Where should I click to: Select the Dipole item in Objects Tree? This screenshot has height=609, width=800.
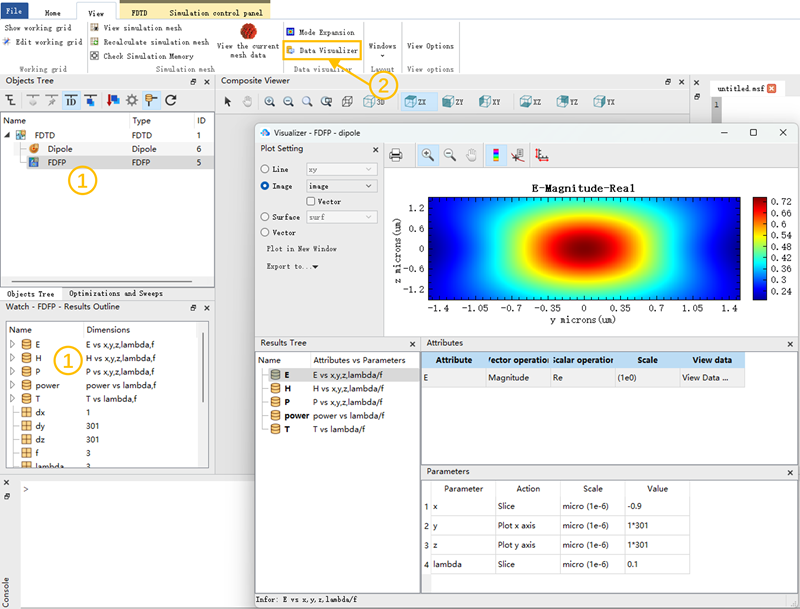click(60, 148)
